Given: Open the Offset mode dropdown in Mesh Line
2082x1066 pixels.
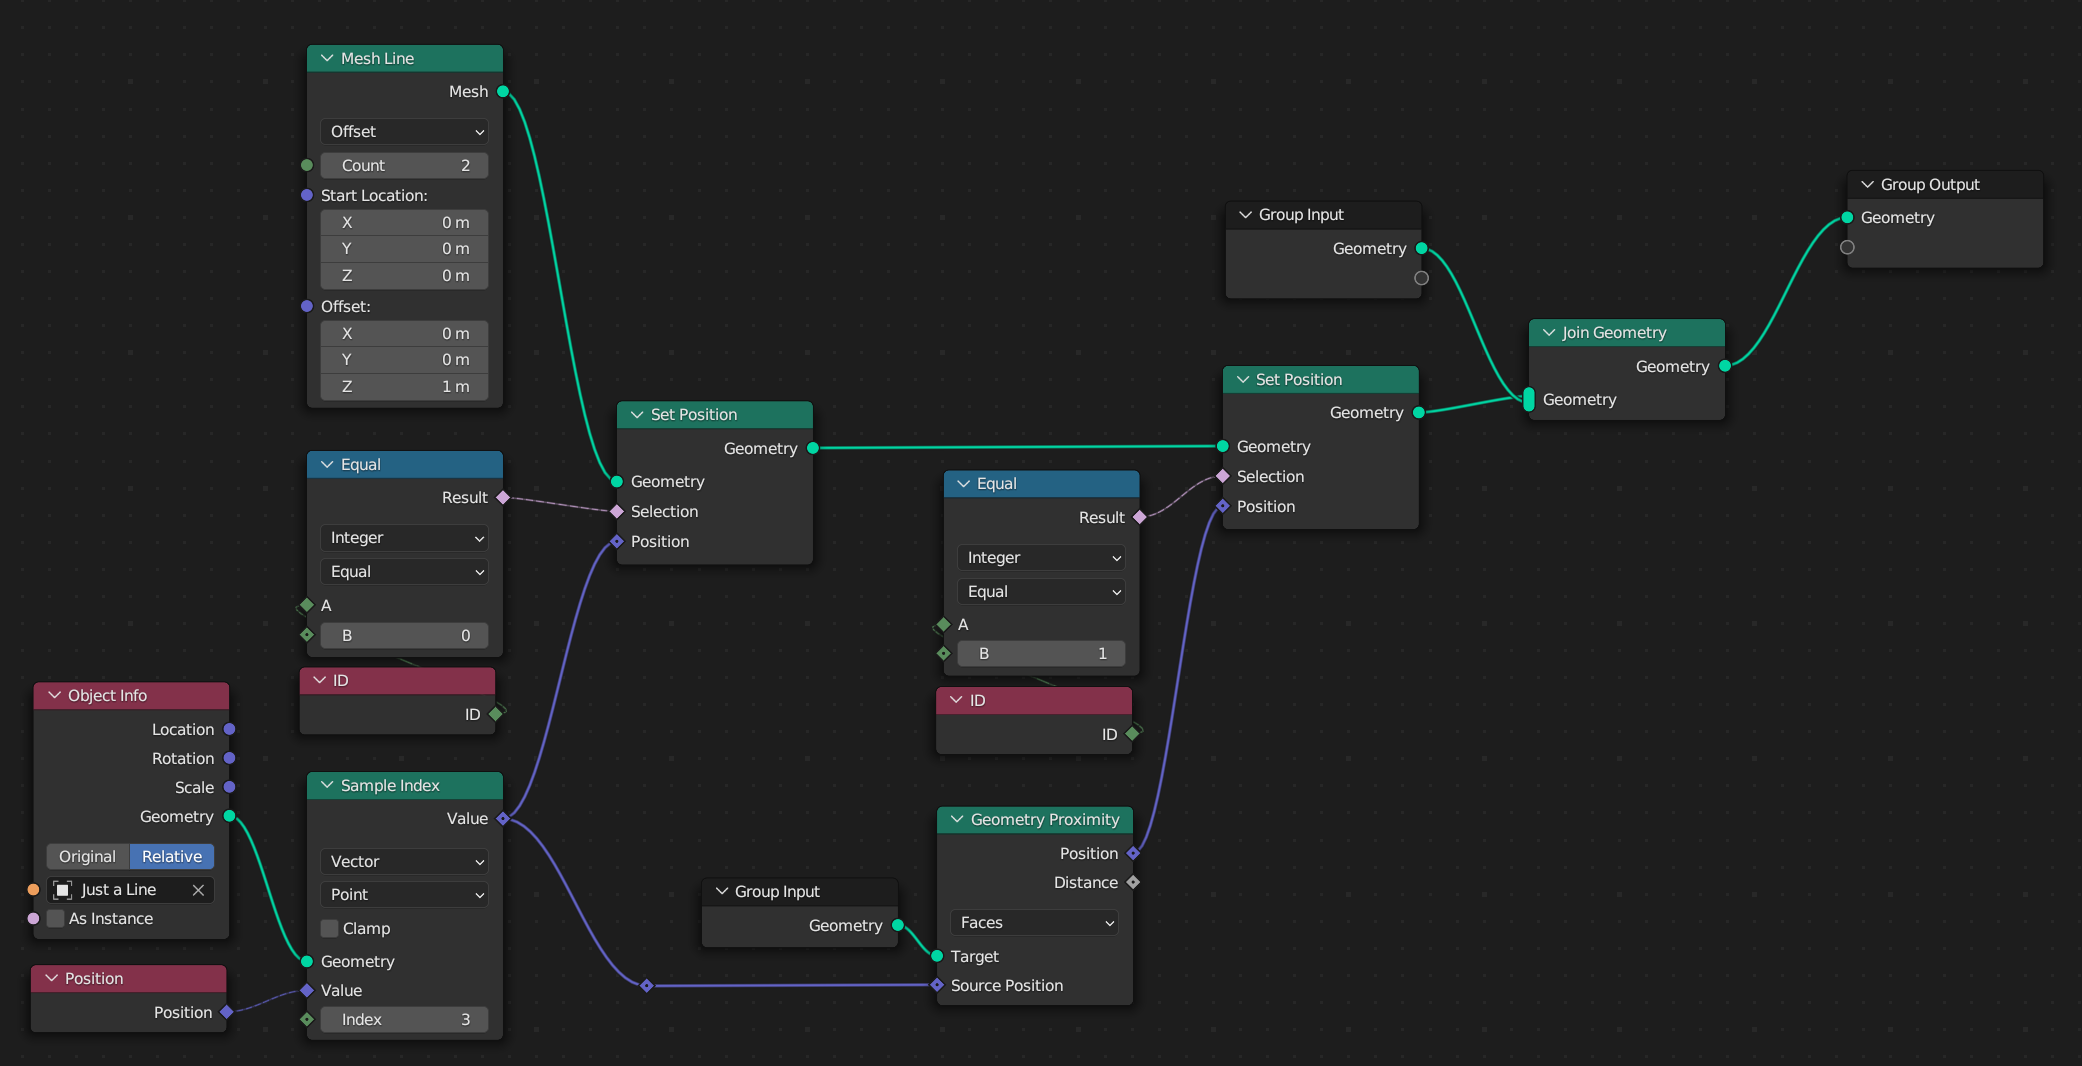Looking at the screenshot, I should [404, 132].
